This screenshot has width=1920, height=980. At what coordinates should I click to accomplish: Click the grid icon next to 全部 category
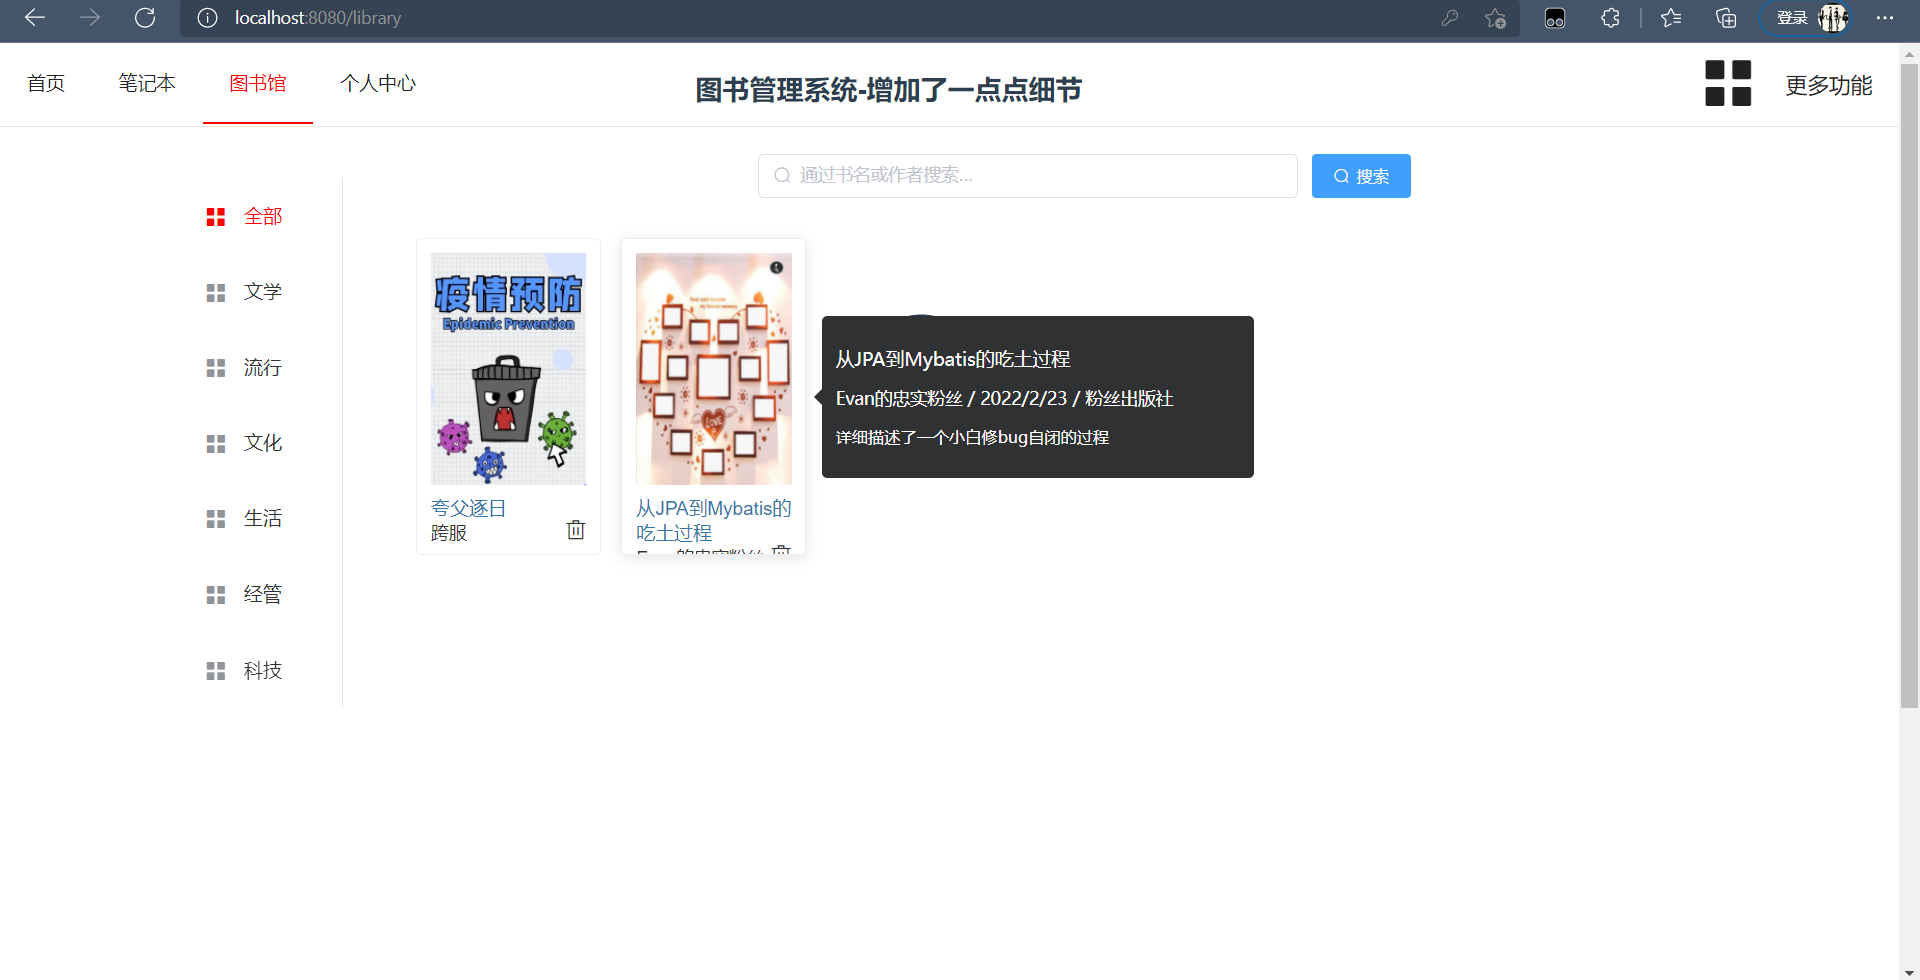click(x=215, y=216)
